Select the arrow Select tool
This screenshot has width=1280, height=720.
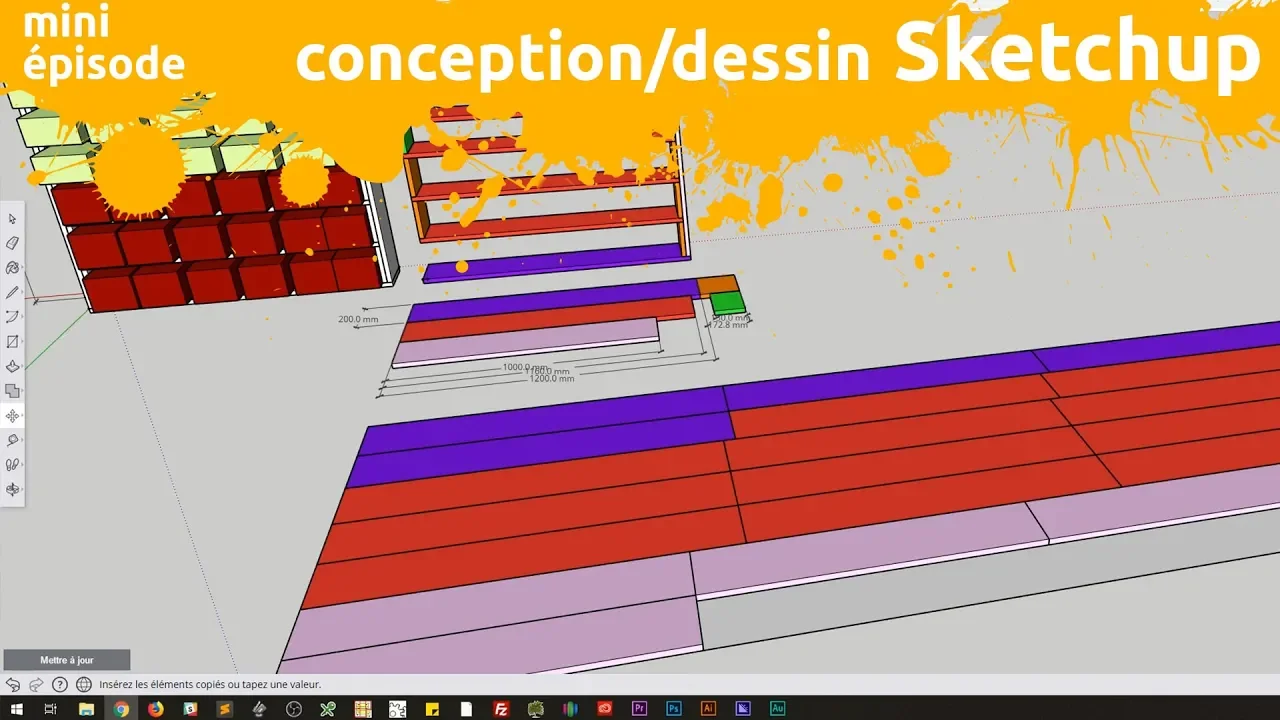point(13,219)
